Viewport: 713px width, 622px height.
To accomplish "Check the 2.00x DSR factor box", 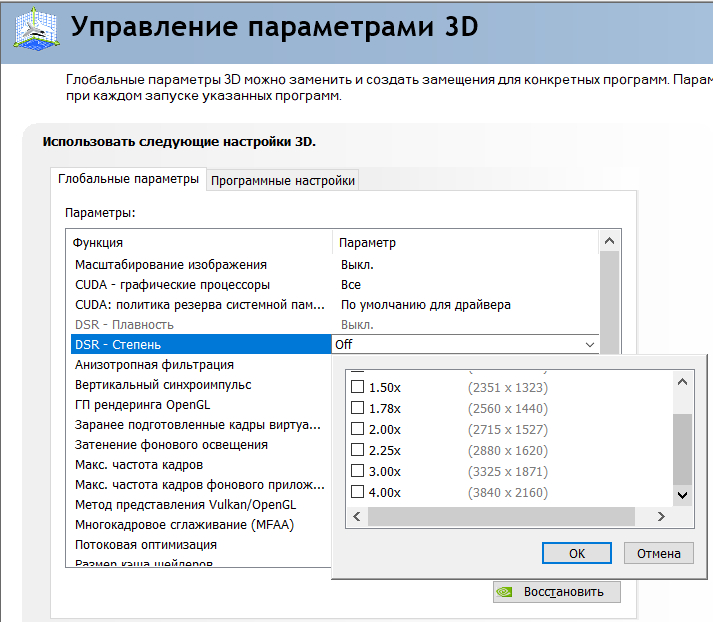I will point(357,429).
